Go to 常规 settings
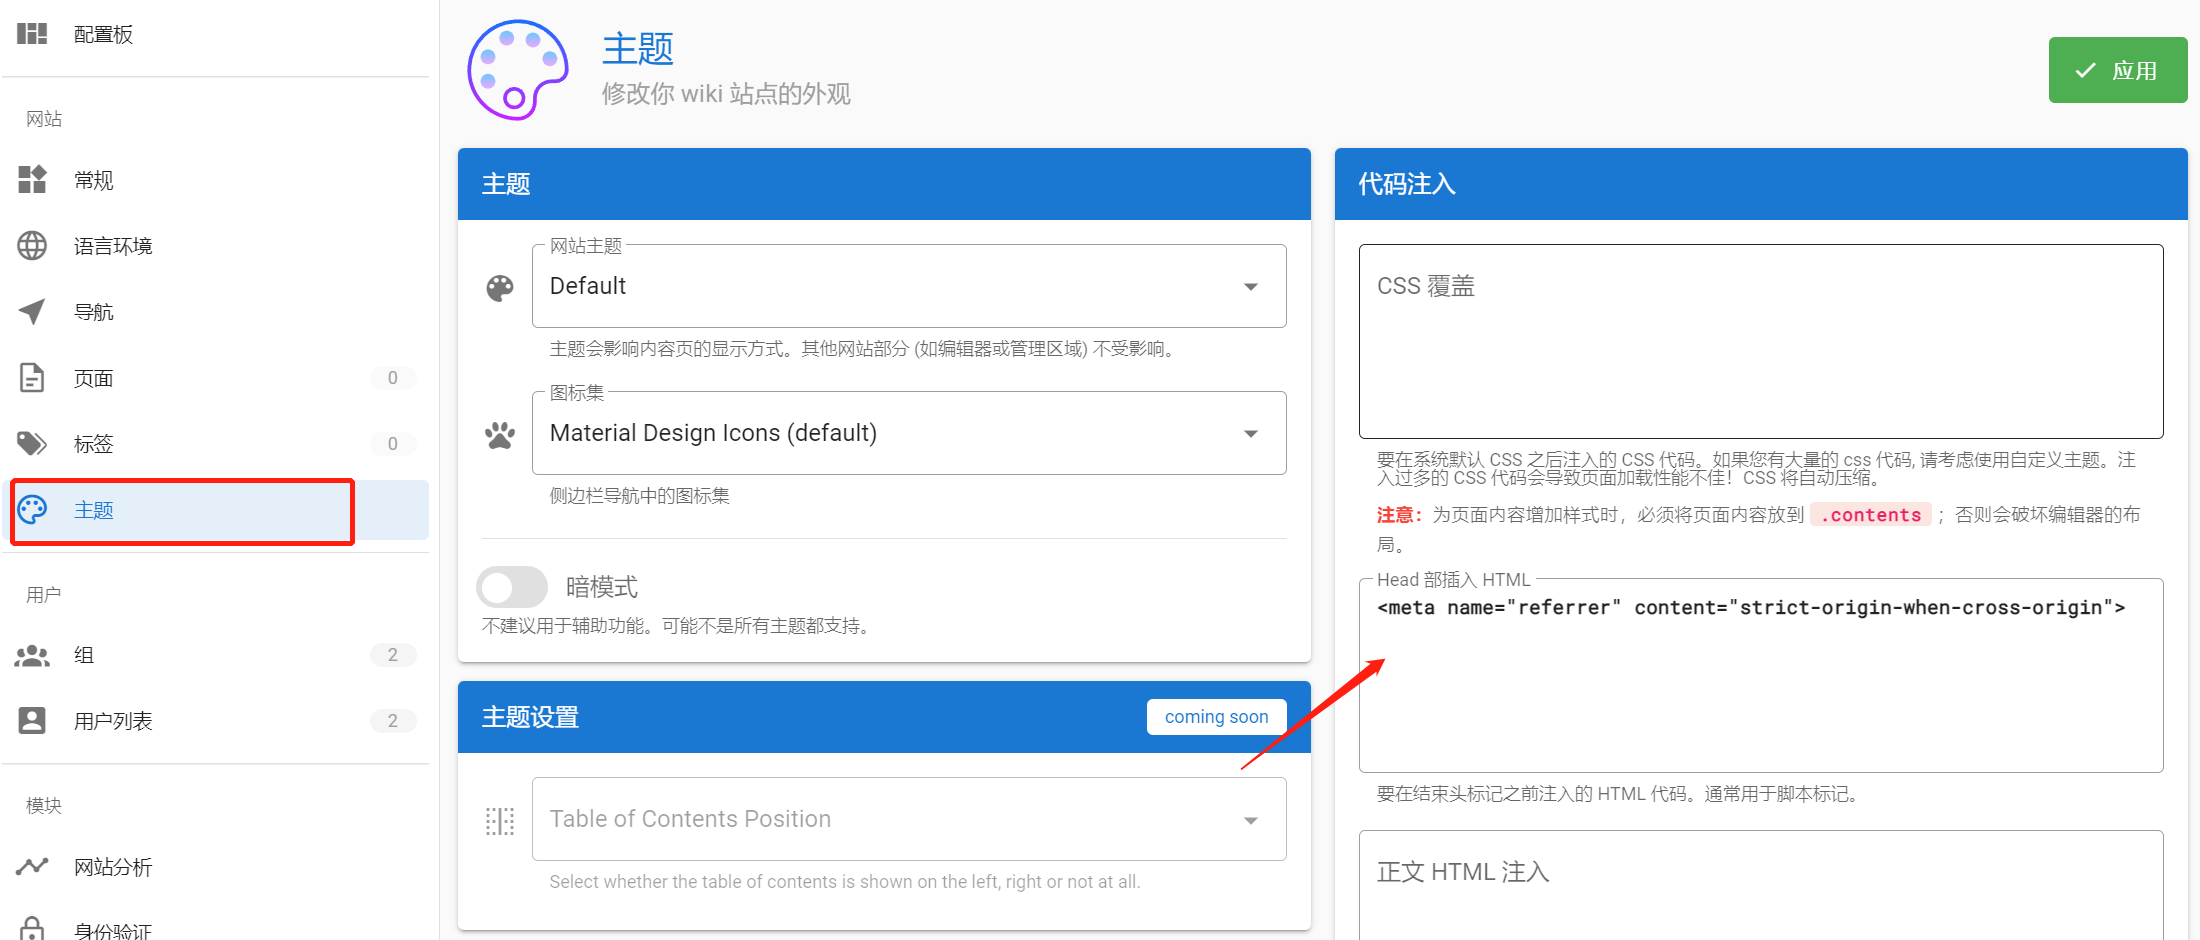2200x940 pixels. (x=215, y=180)
